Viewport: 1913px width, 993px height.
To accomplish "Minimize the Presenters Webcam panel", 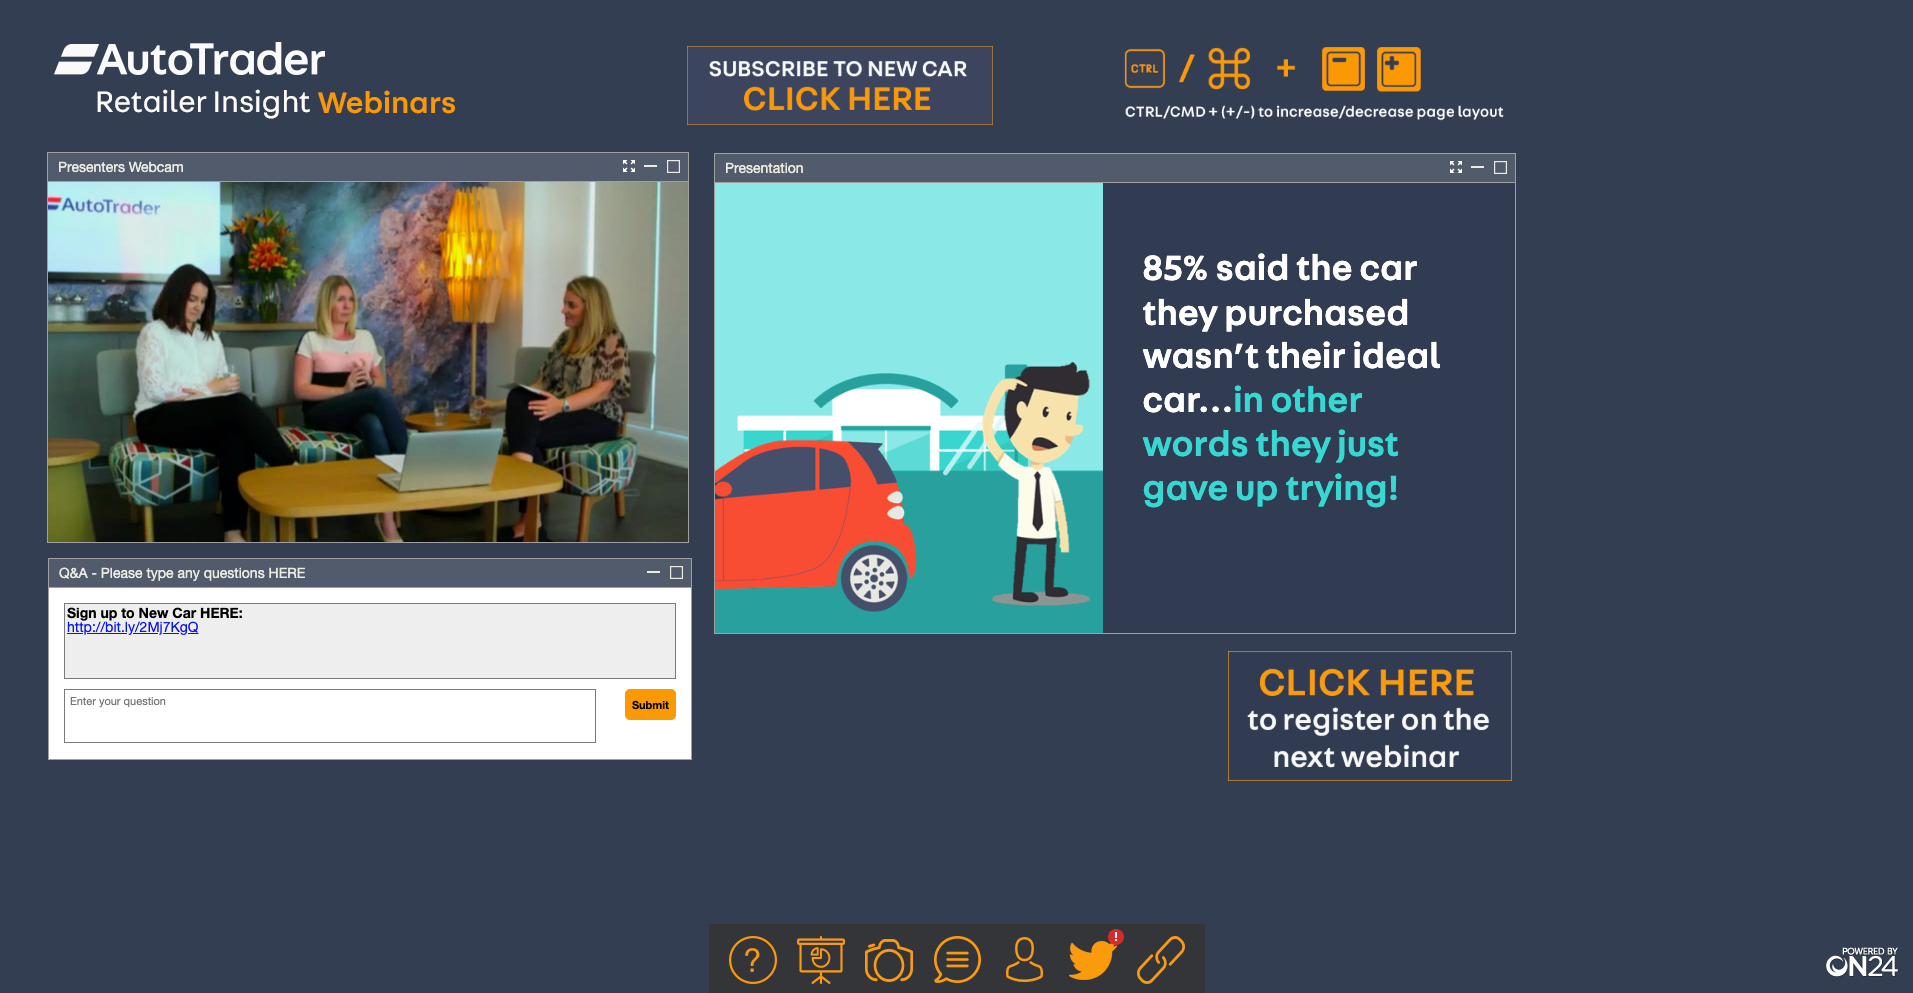I will pyautogui.click(x=651, y=166).
